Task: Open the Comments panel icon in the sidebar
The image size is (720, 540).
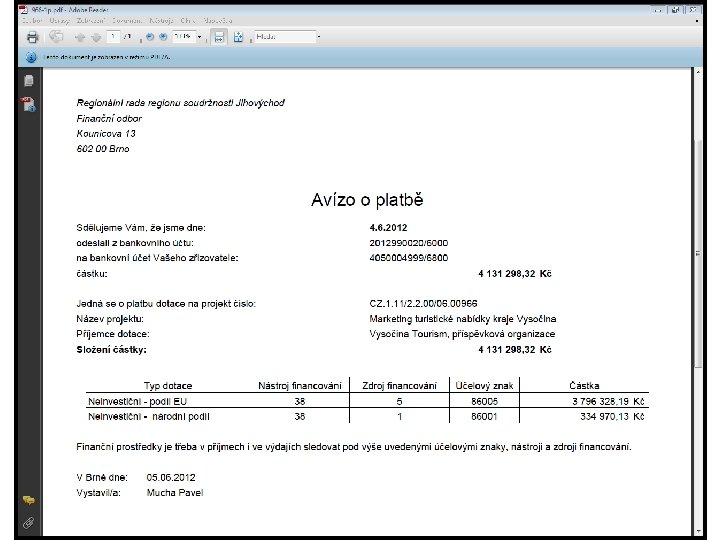Action: pos(28,500)
